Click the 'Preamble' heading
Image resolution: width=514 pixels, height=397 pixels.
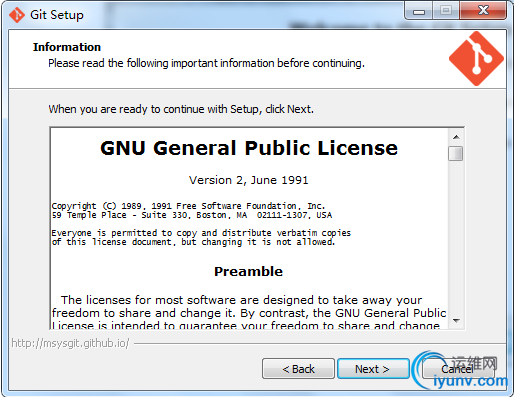click(x=249, y=272)
